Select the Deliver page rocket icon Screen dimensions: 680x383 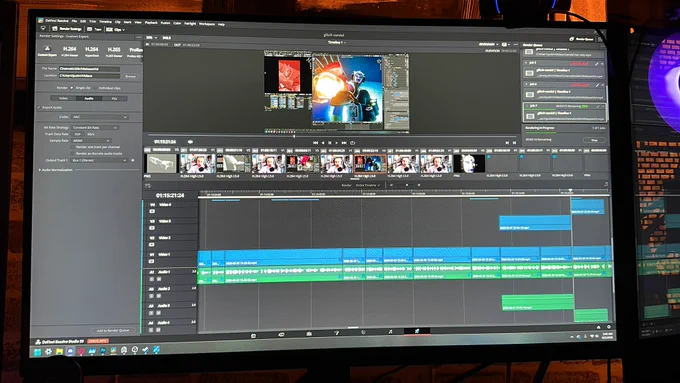pos(417,331)
